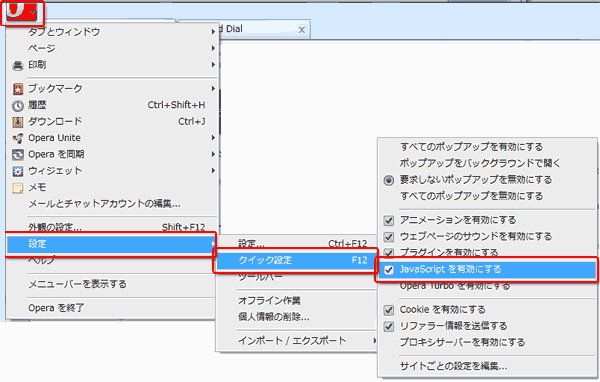Click the download icon beside ダウンロード

point(18,122)
